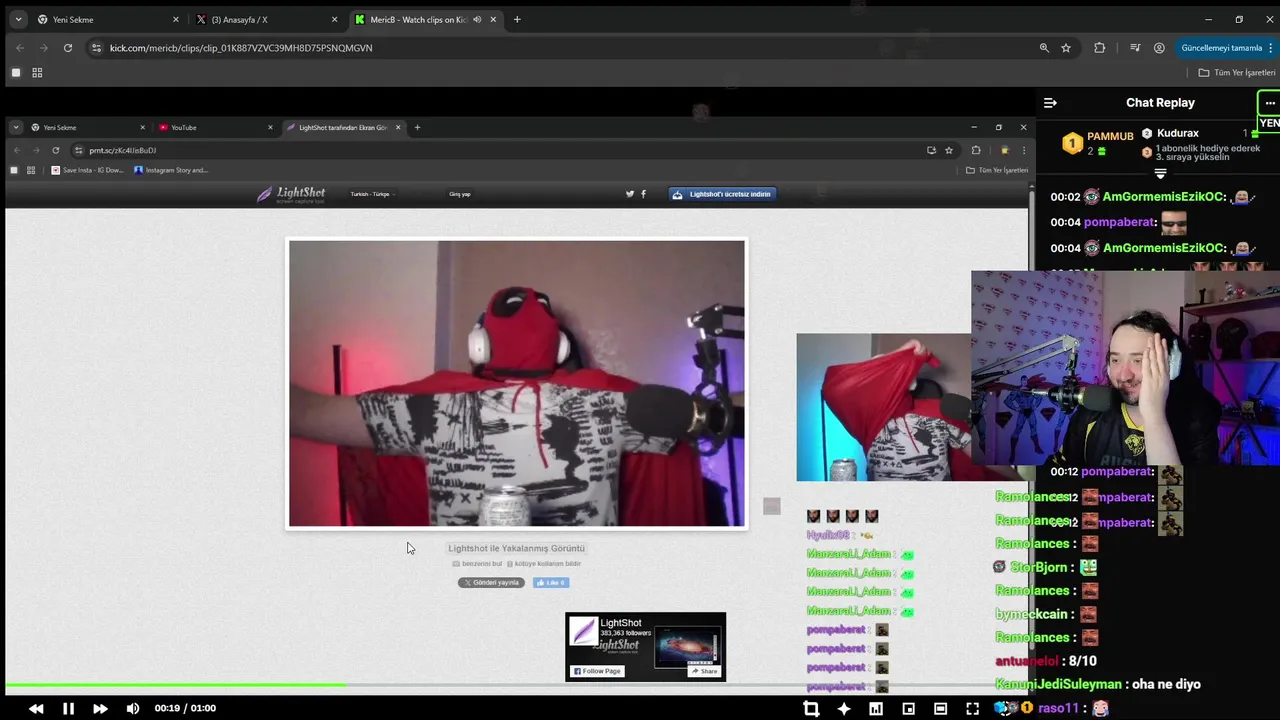The height and width of the screenshot is (720, 1280).
Task: Click the Facebook icon in the LightShot header
Action: [643, 194]
